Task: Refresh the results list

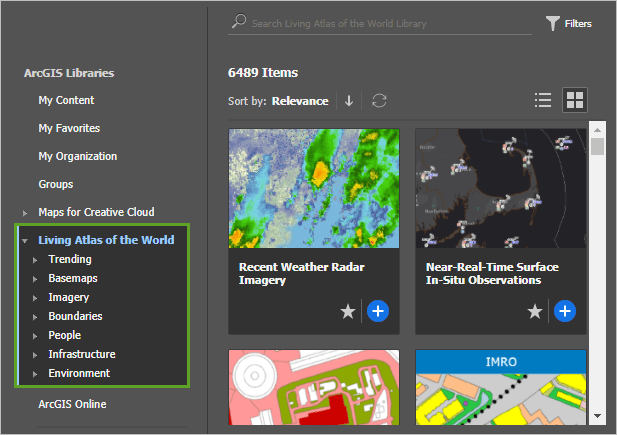Action: click(379, 101)
